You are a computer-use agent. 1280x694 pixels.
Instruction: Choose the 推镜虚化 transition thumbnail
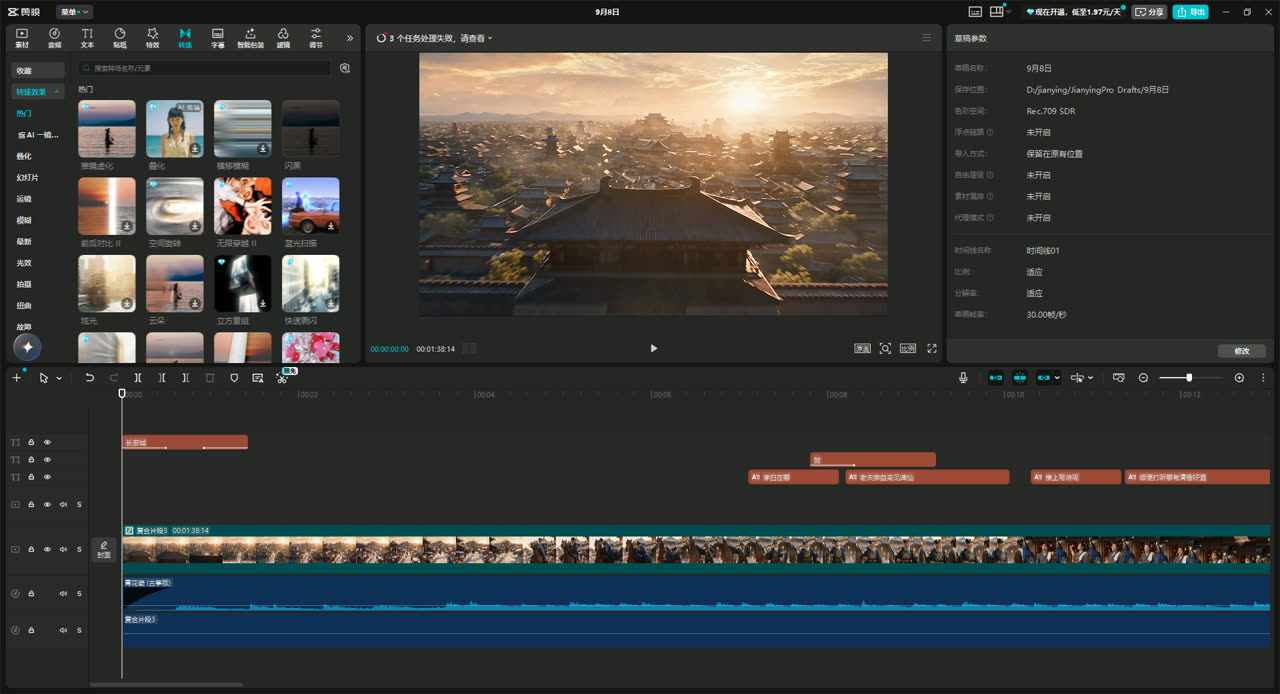coord(107,128)
